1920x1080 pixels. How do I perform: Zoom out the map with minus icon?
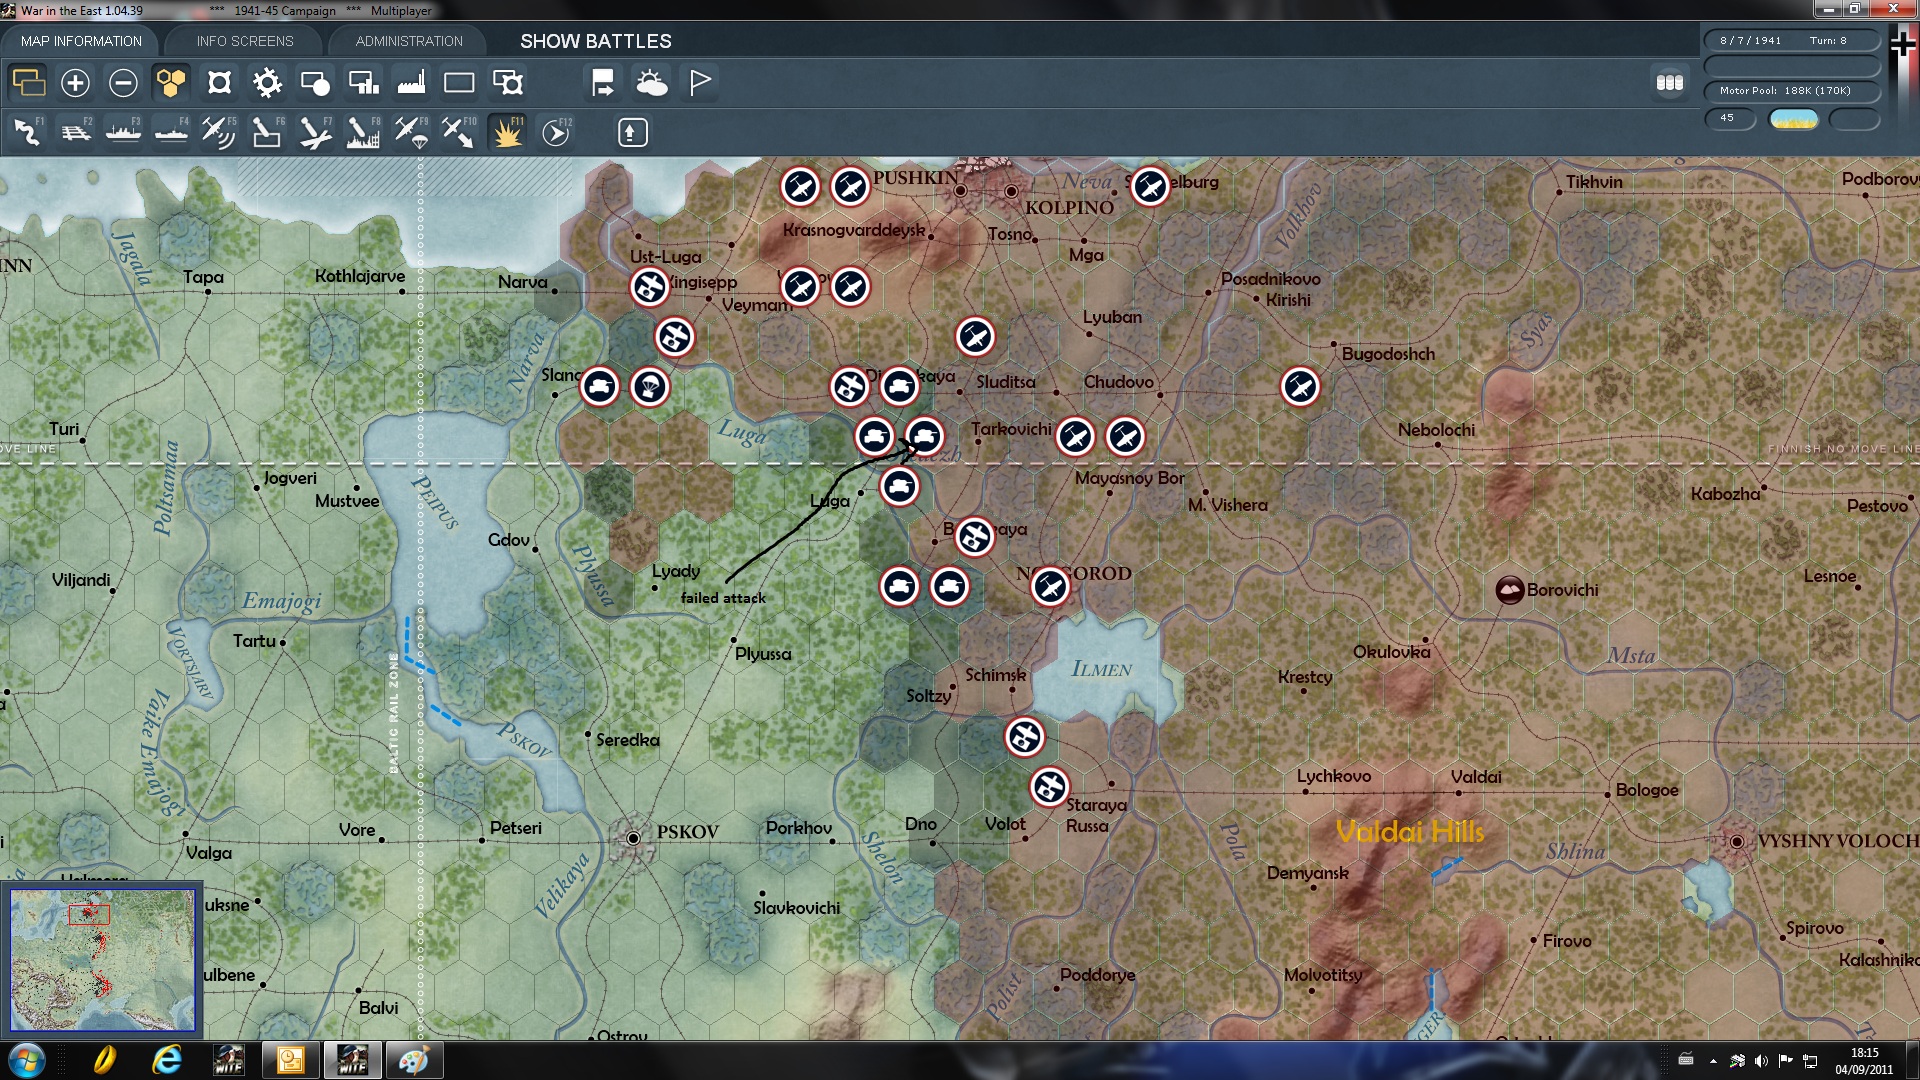tap(123, 82)
